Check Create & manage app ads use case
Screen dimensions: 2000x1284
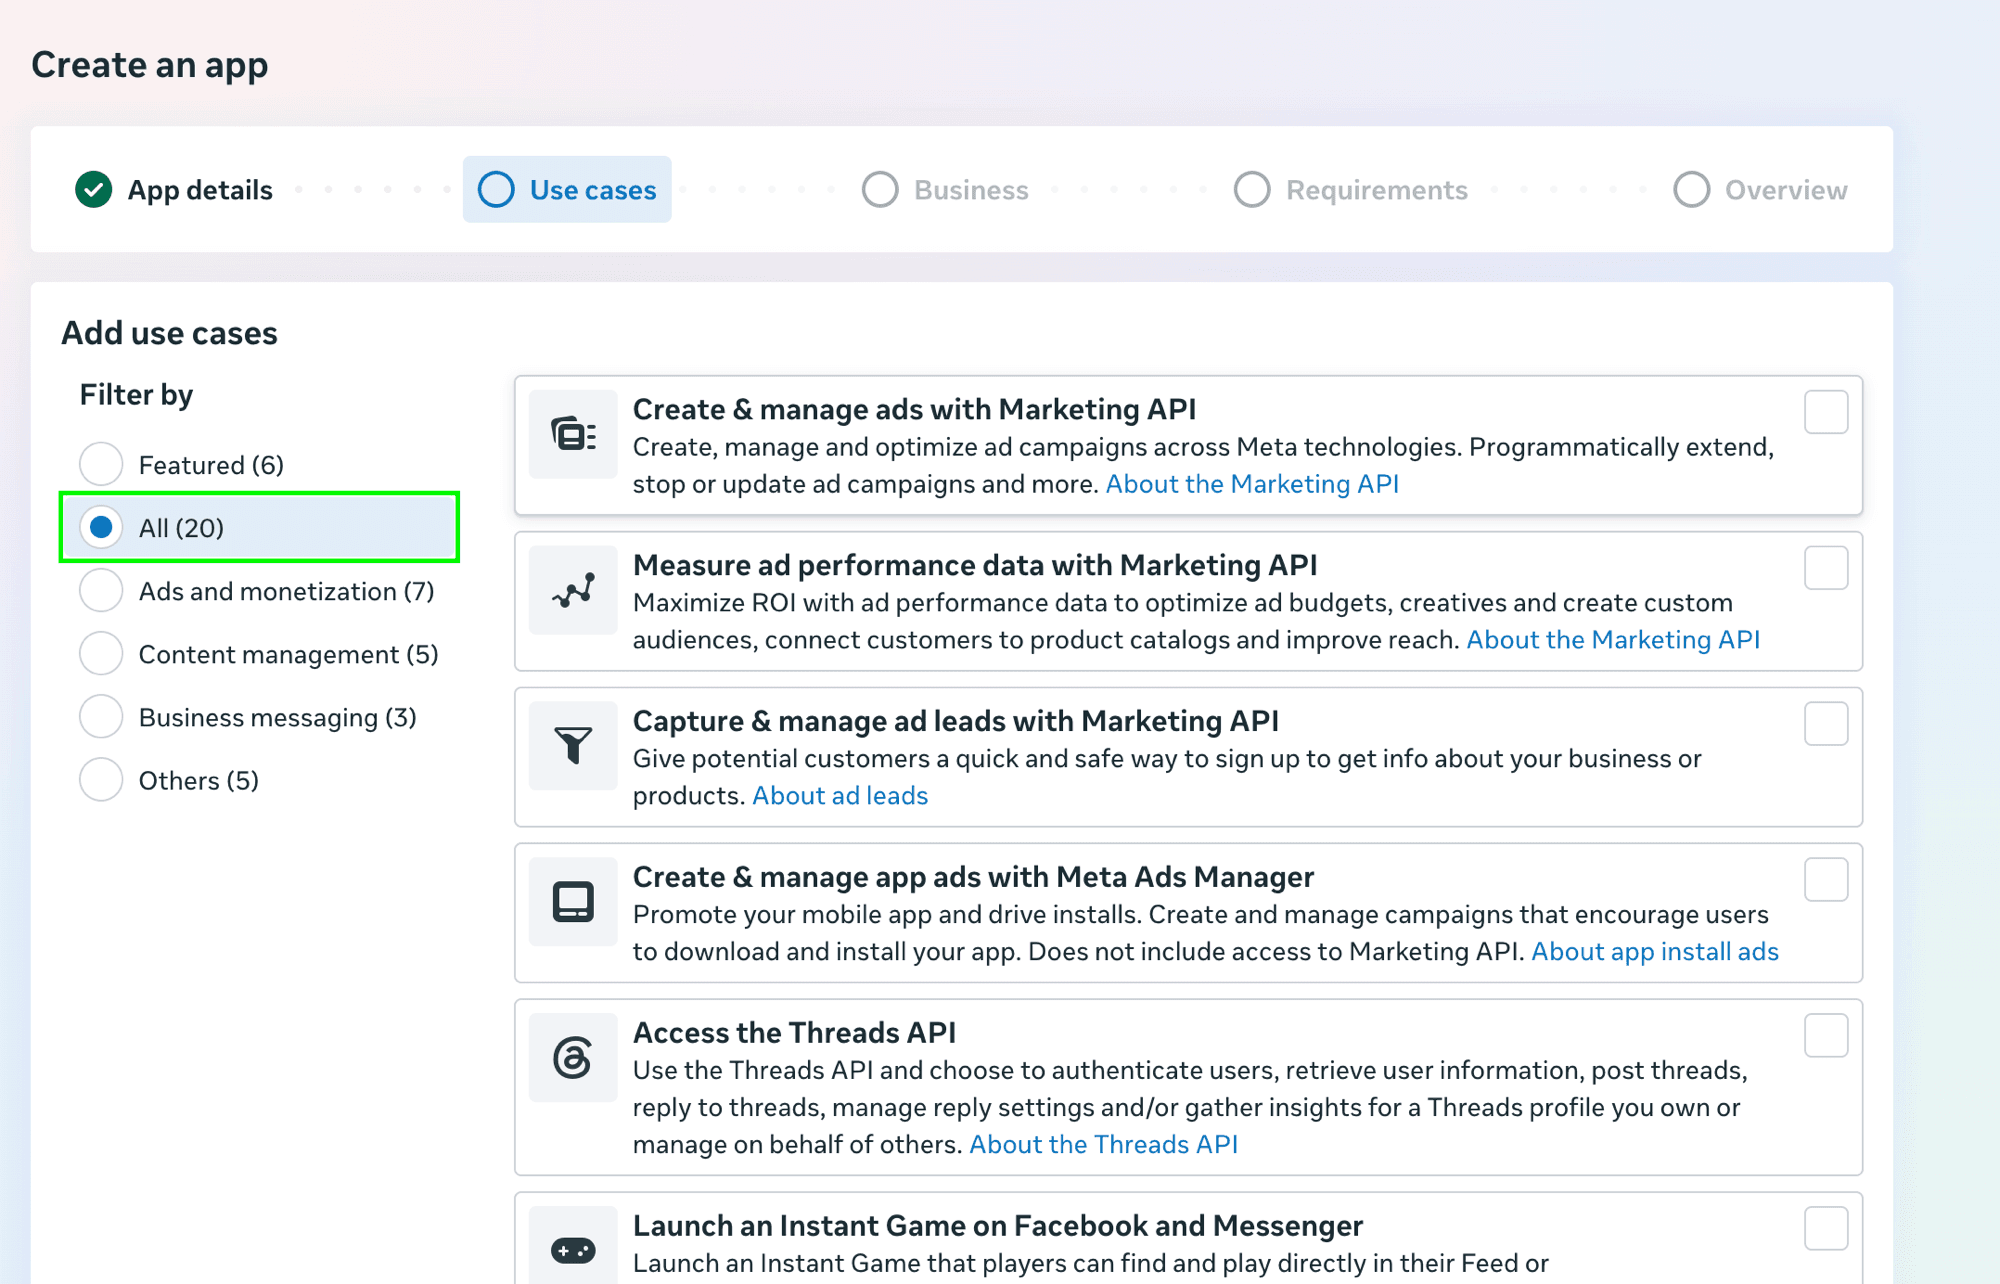1826,880
